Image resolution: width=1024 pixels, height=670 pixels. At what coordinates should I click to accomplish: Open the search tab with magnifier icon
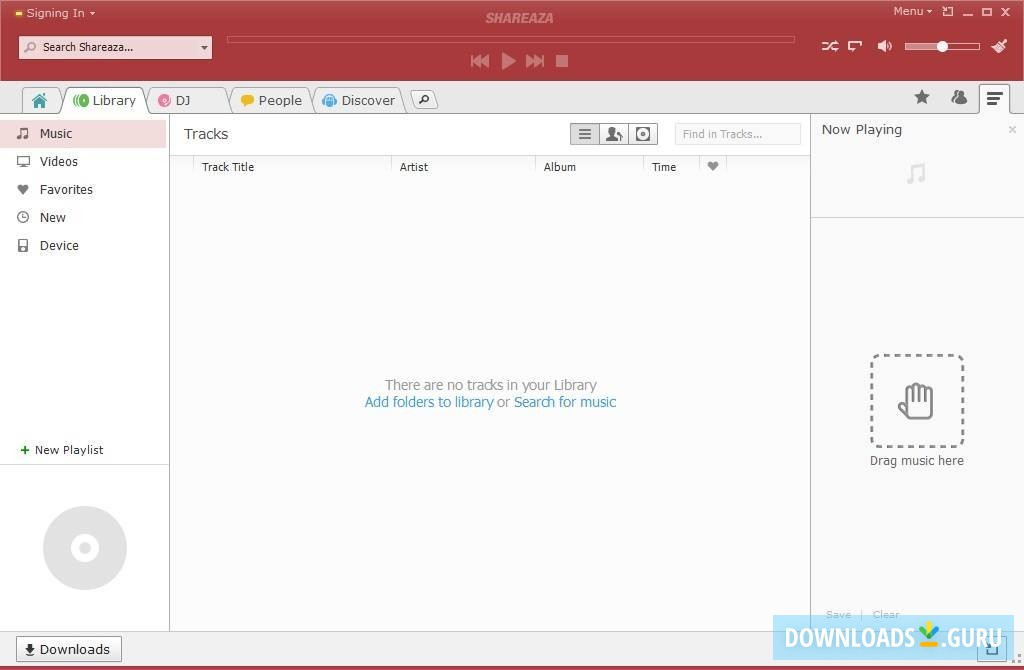[424, 100]
